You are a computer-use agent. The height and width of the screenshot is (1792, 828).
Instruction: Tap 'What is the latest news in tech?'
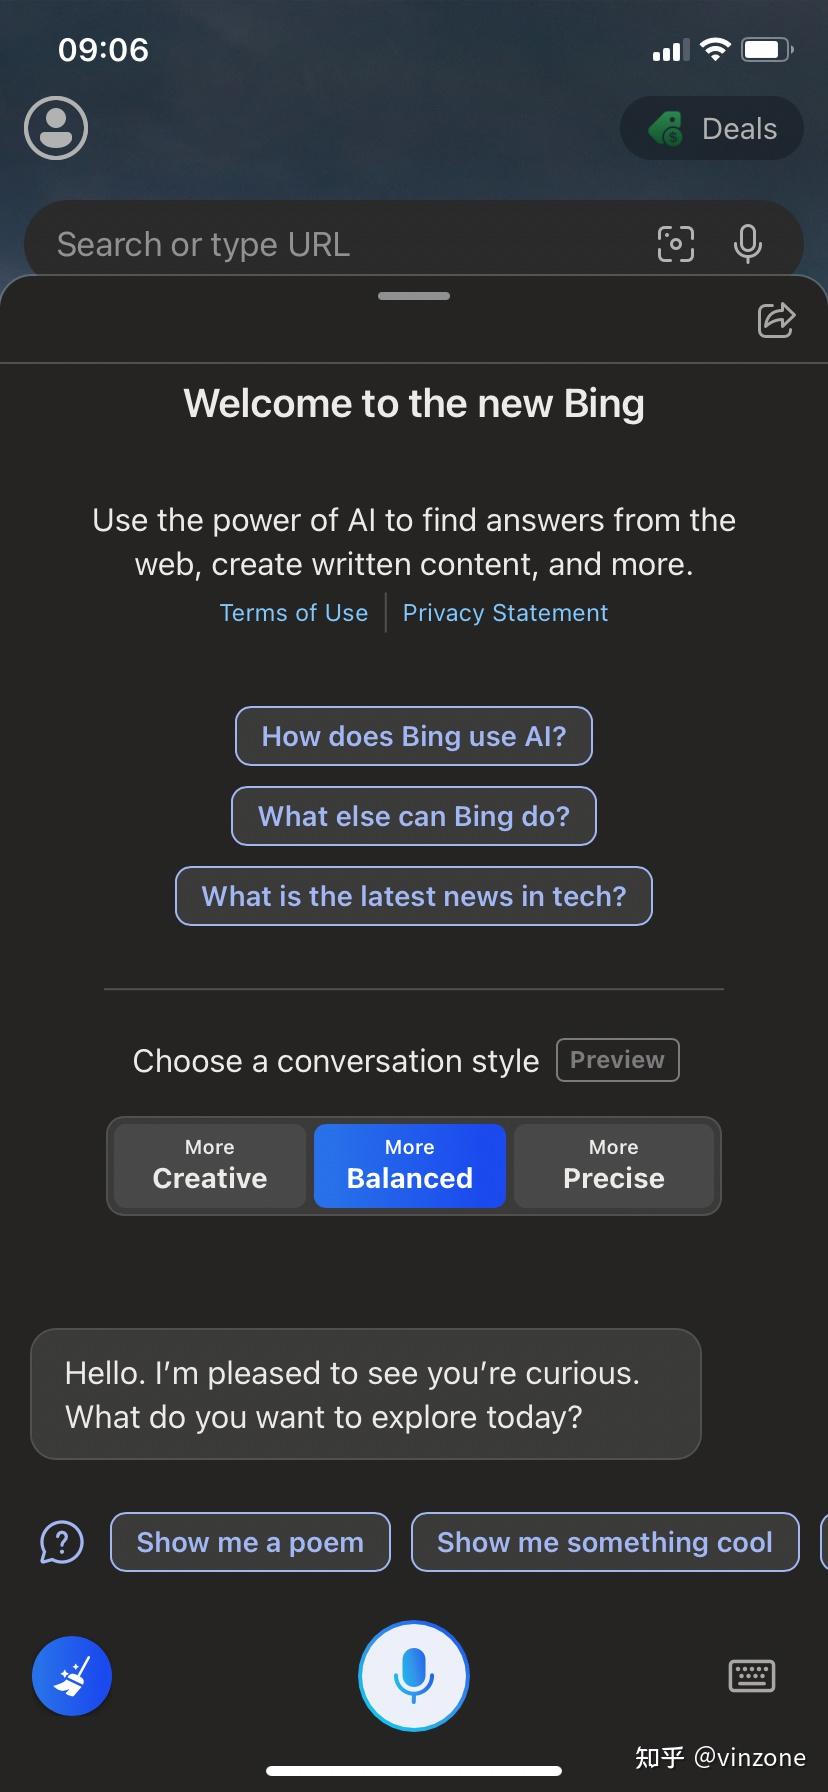point(413,896)
